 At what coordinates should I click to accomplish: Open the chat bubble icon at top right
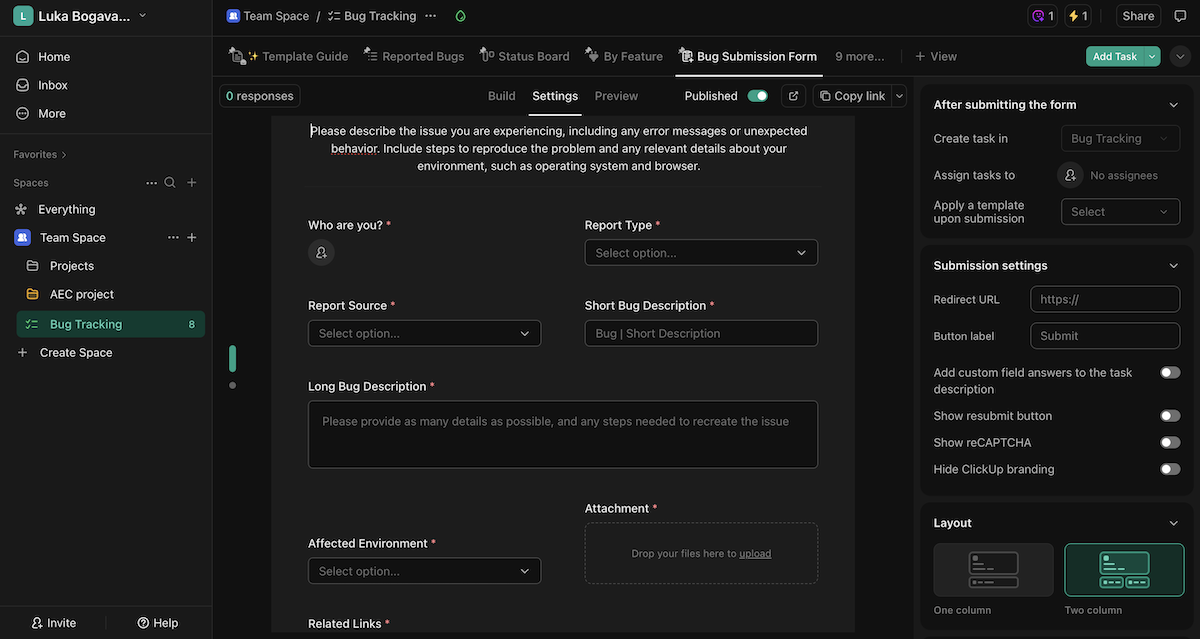tap(1180, 15)
